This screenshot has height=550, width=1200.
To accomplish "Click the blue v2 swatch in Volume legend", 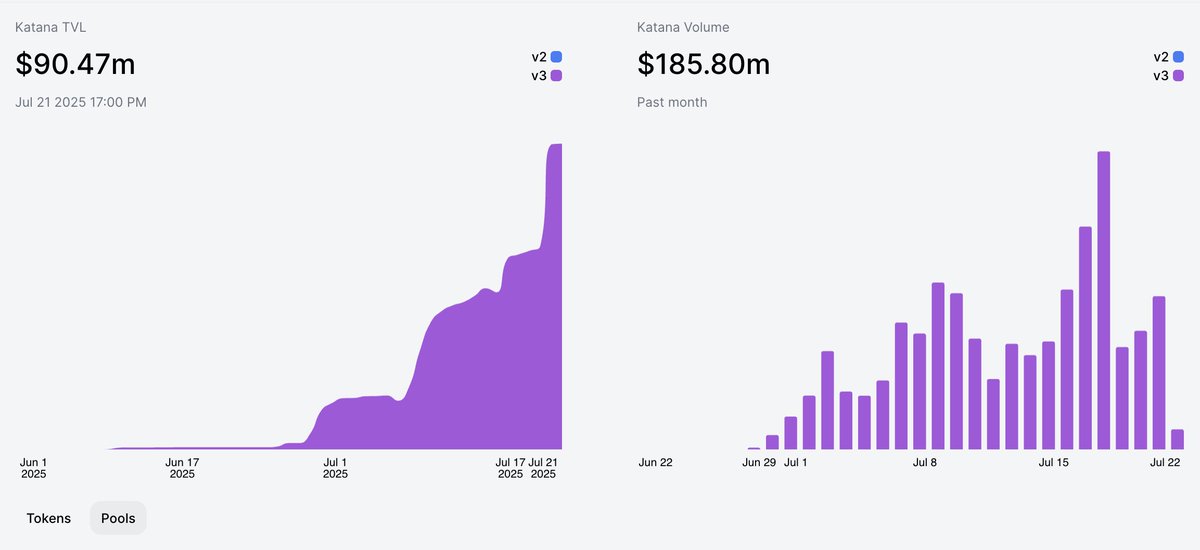I will [1178, 57].
